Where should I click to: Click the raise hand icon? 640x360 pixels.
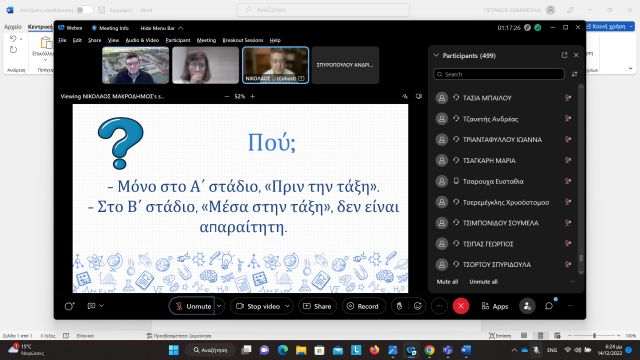[399, 306]
